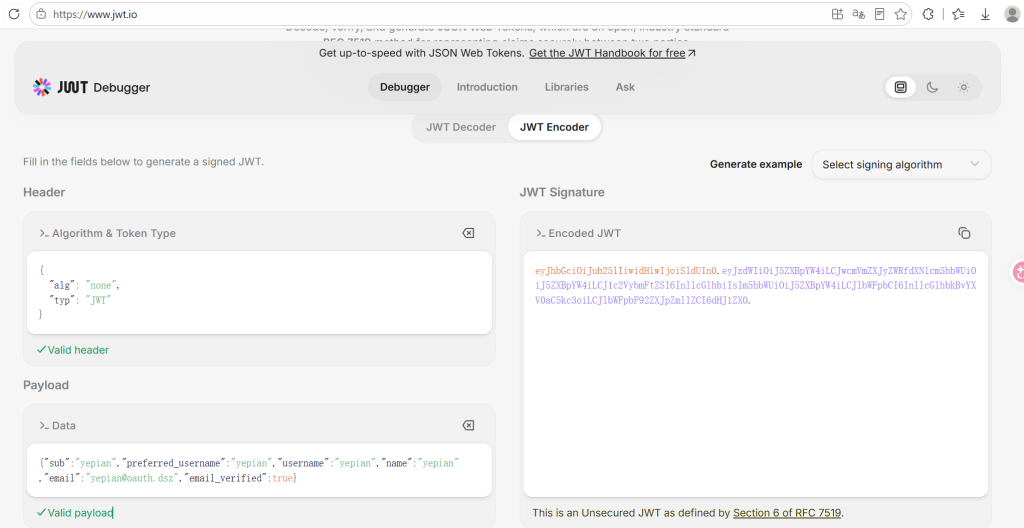Image resolution: width=1024 pixels, height=528 pixels.
Task: Click the Data panel terminal icon
Action: [x=44, y=425]
